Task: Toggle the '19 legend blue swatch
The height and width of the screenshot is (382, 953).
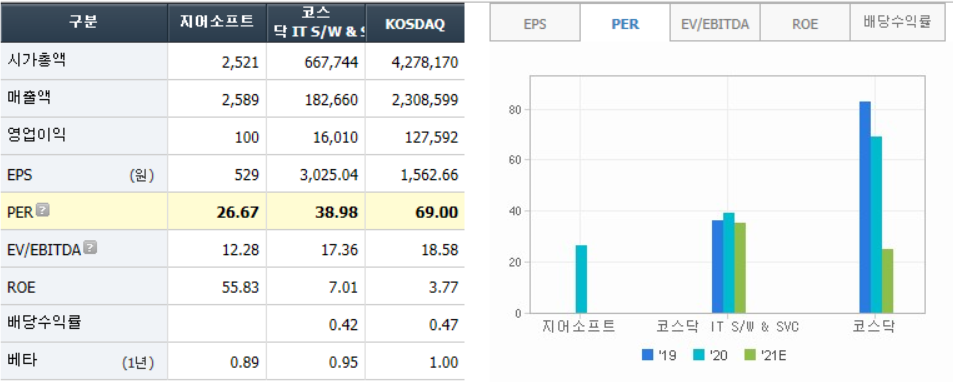Action: pyautogui.click(x=647, y=354)
